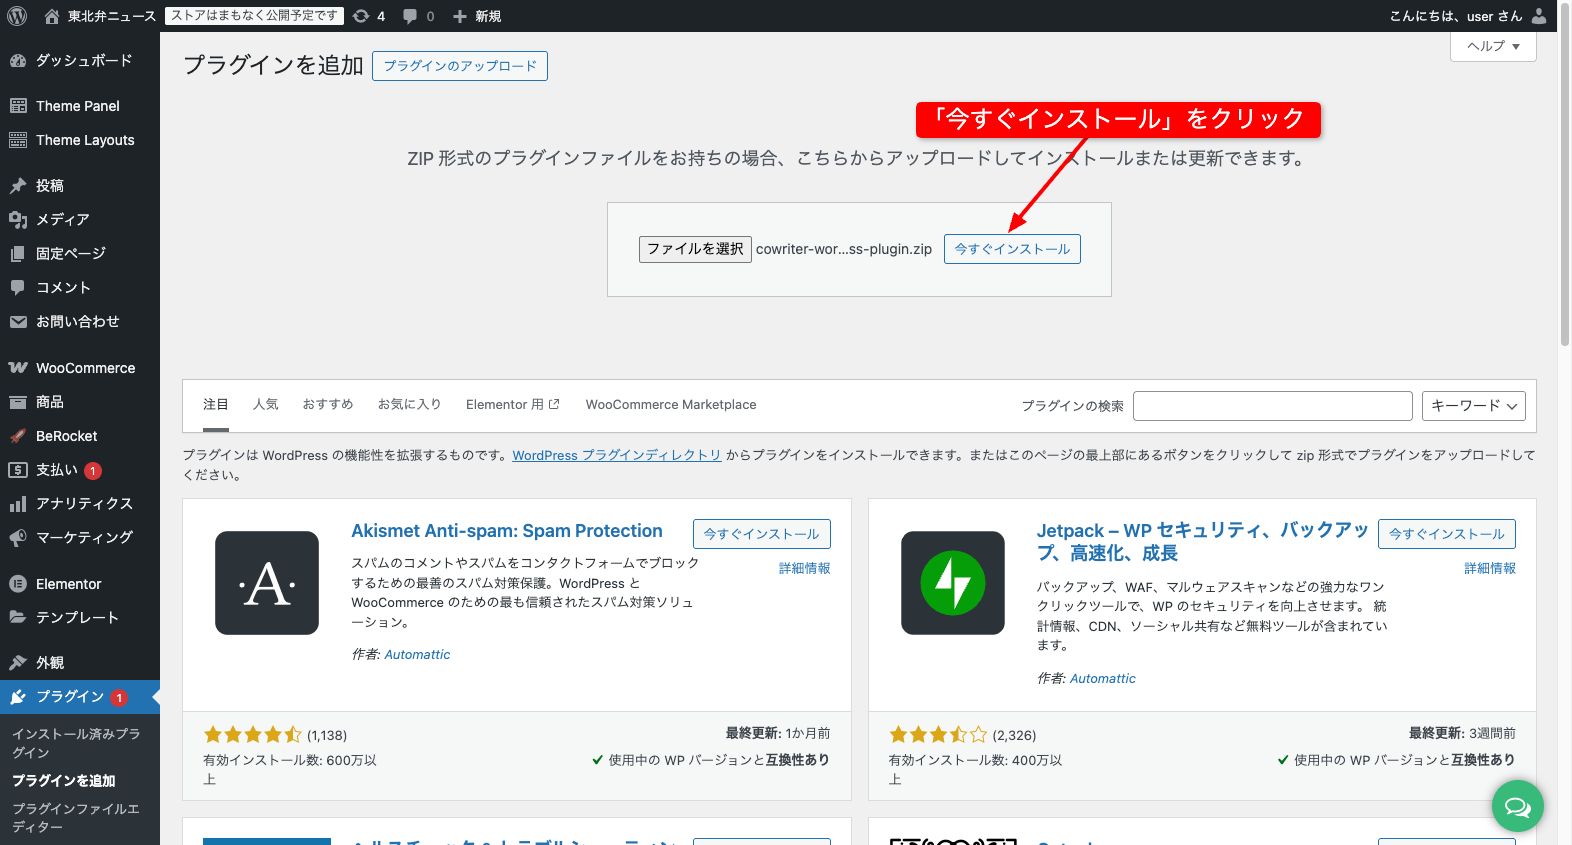Switch to お気に入り favorites tab
This screenshot has height=845, width=1572.
(410, 405)
